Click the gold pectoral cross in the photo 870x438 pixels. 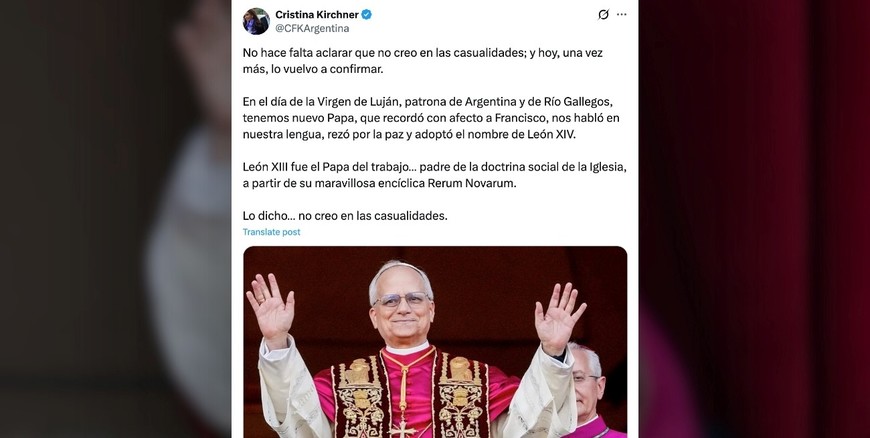pyautogui.click(x=402, y=429)
